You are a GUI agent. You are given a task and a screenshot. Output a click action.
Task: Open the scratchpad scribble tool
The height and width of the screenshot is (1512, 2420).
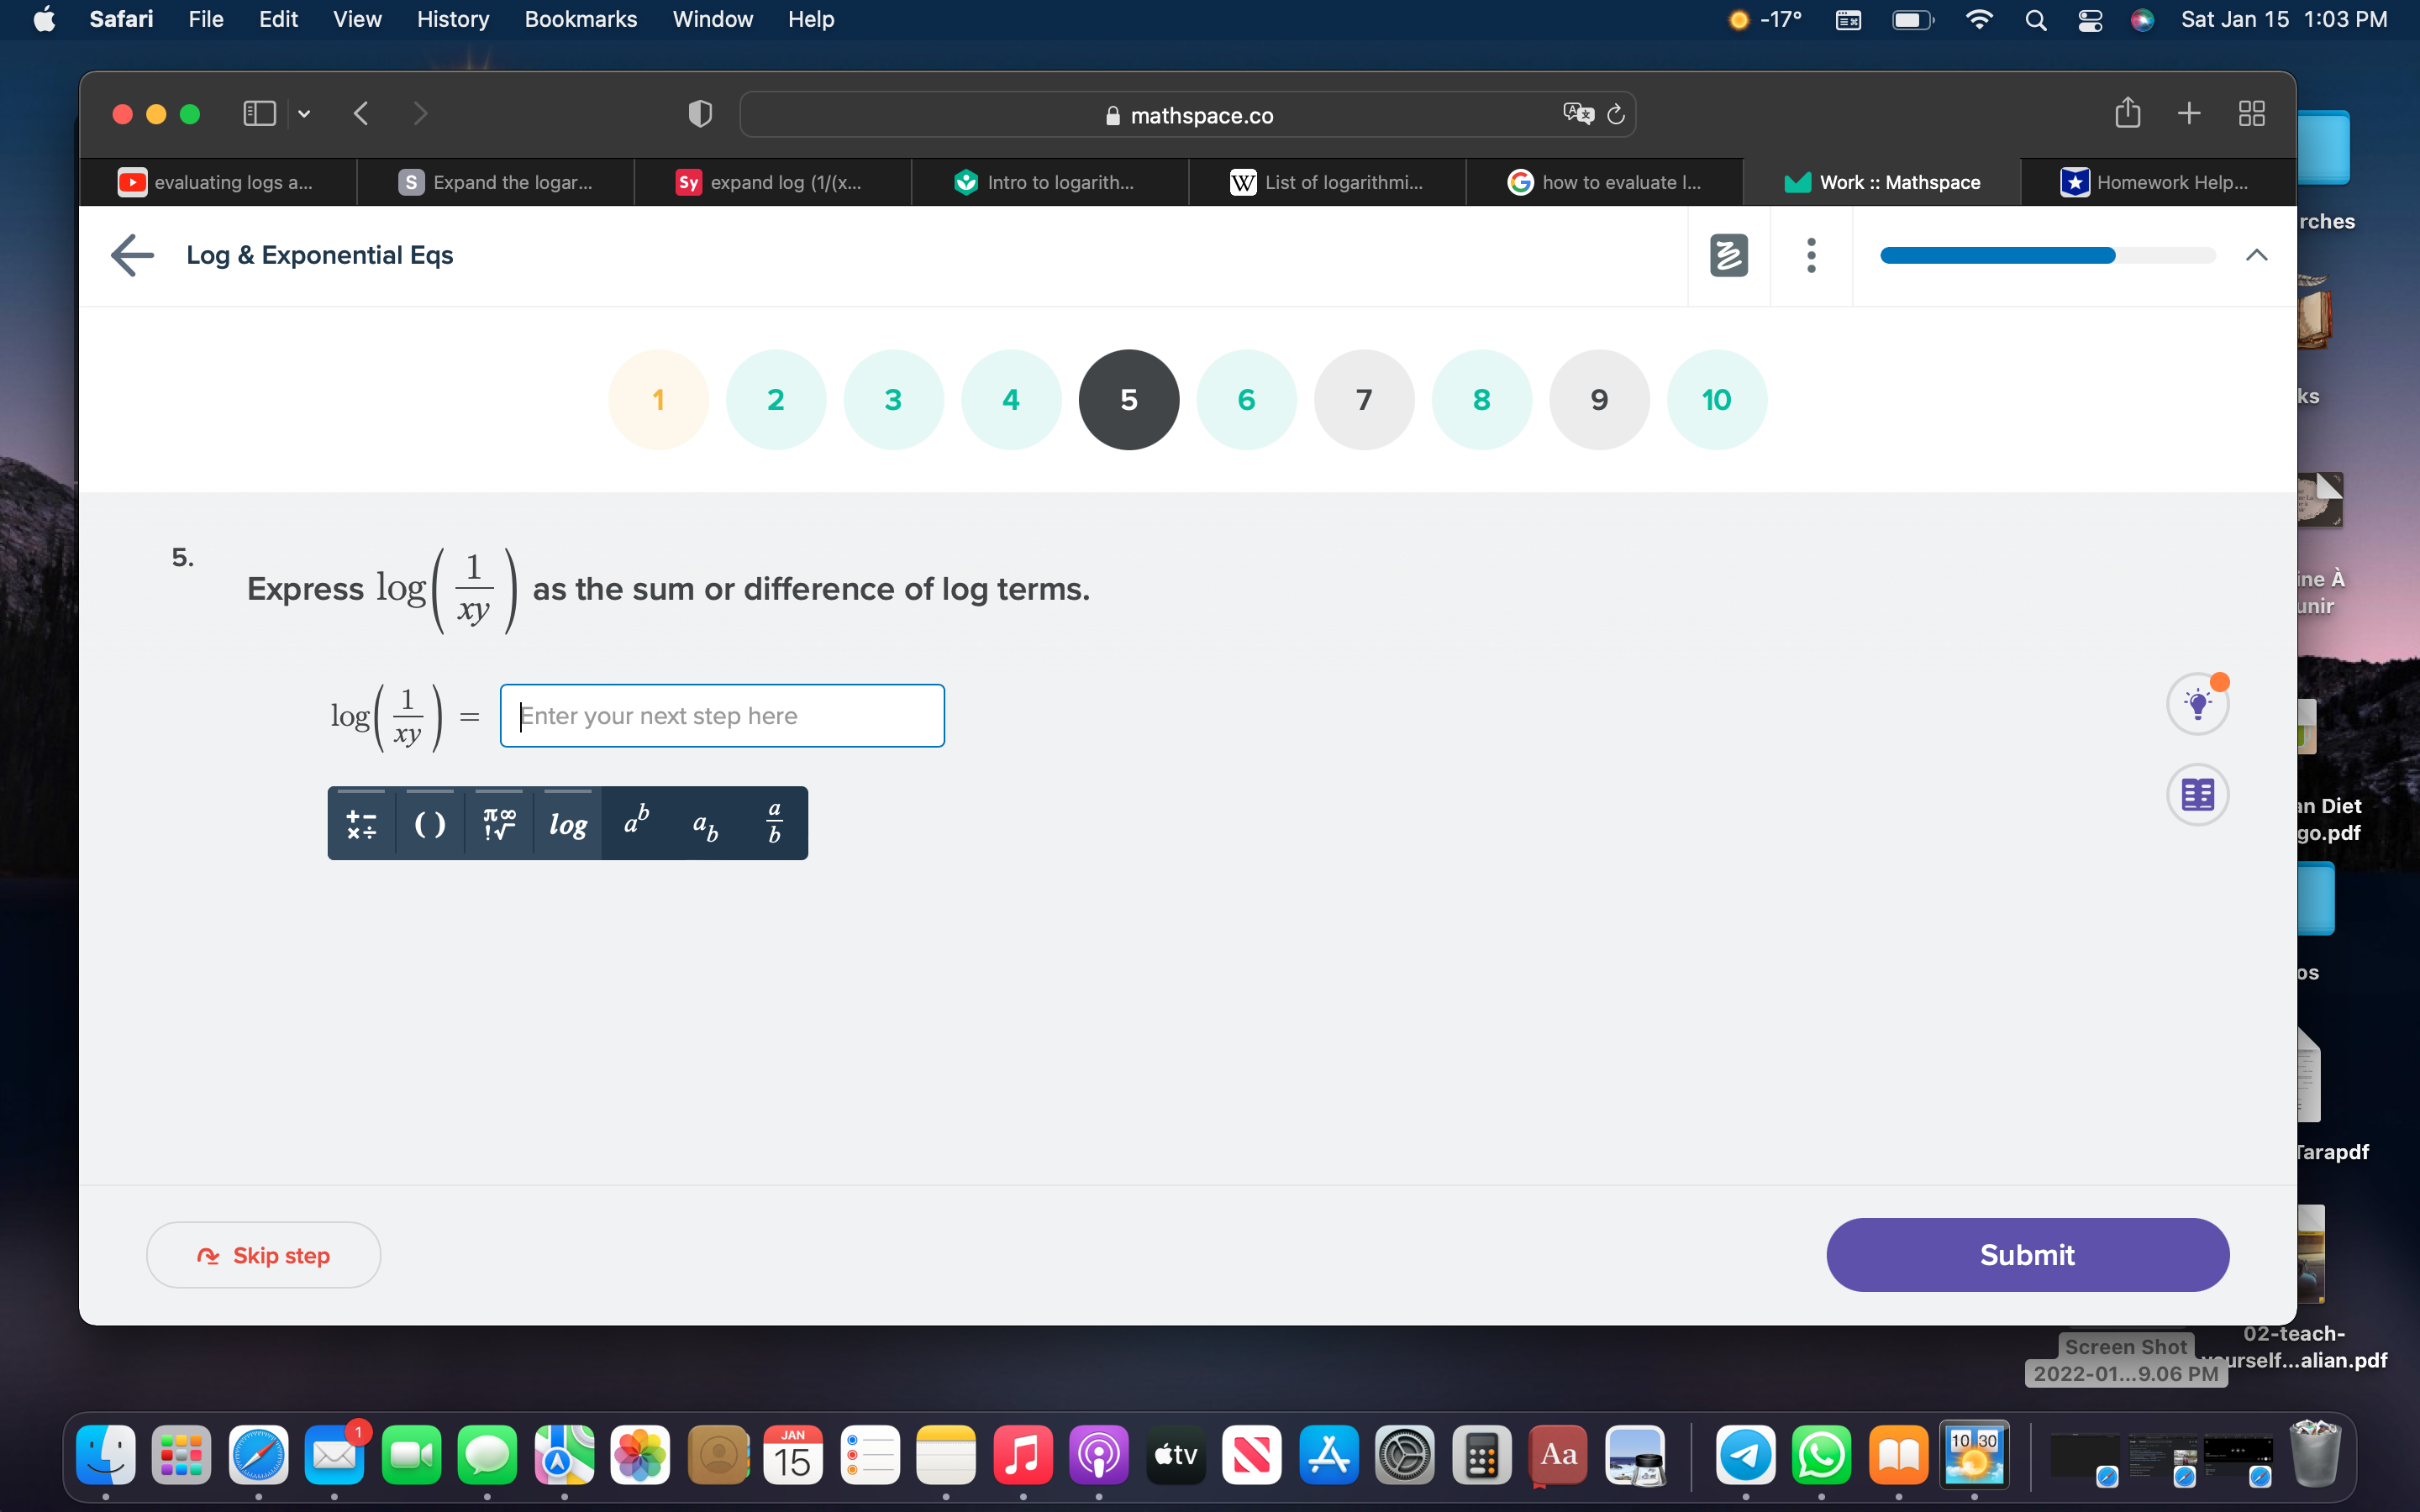click(x=1728, y=255)
